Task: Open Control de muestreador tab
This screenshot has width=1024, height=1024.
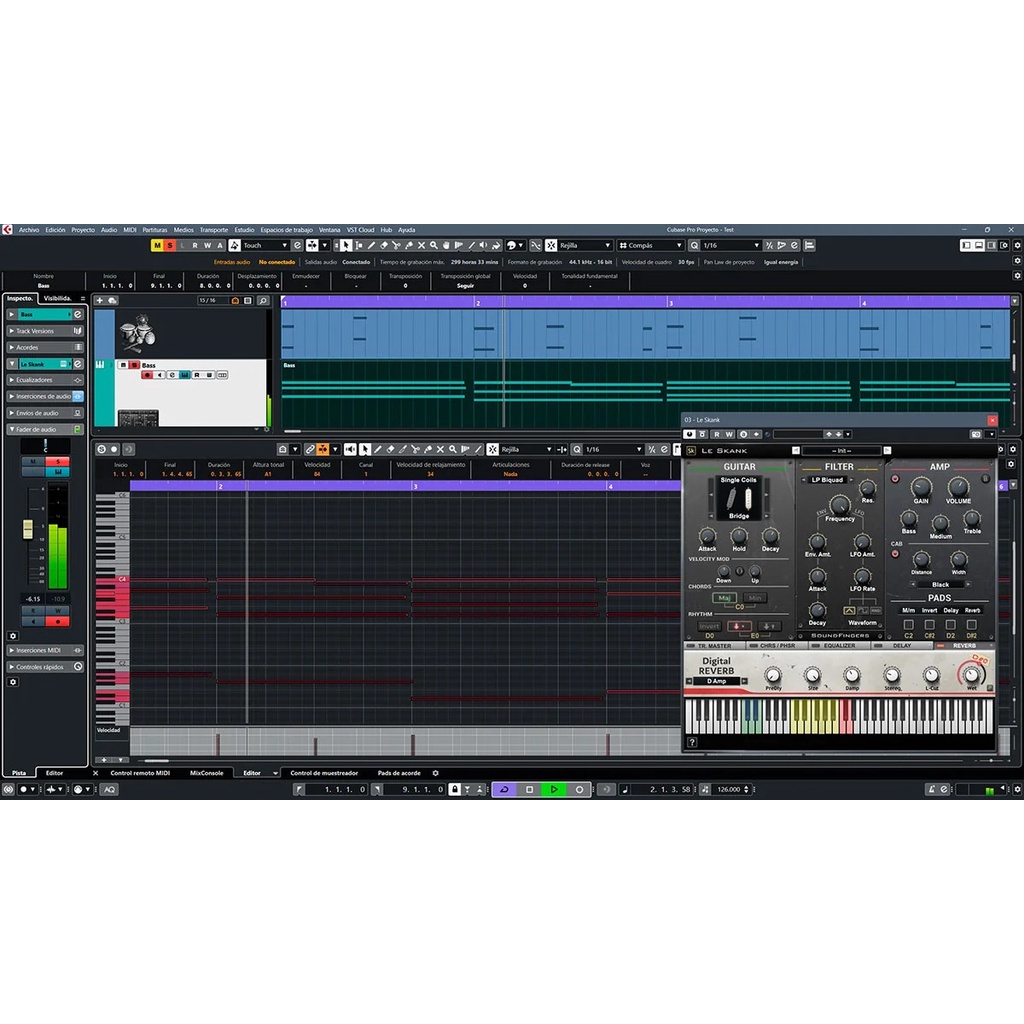Action: 324,773
